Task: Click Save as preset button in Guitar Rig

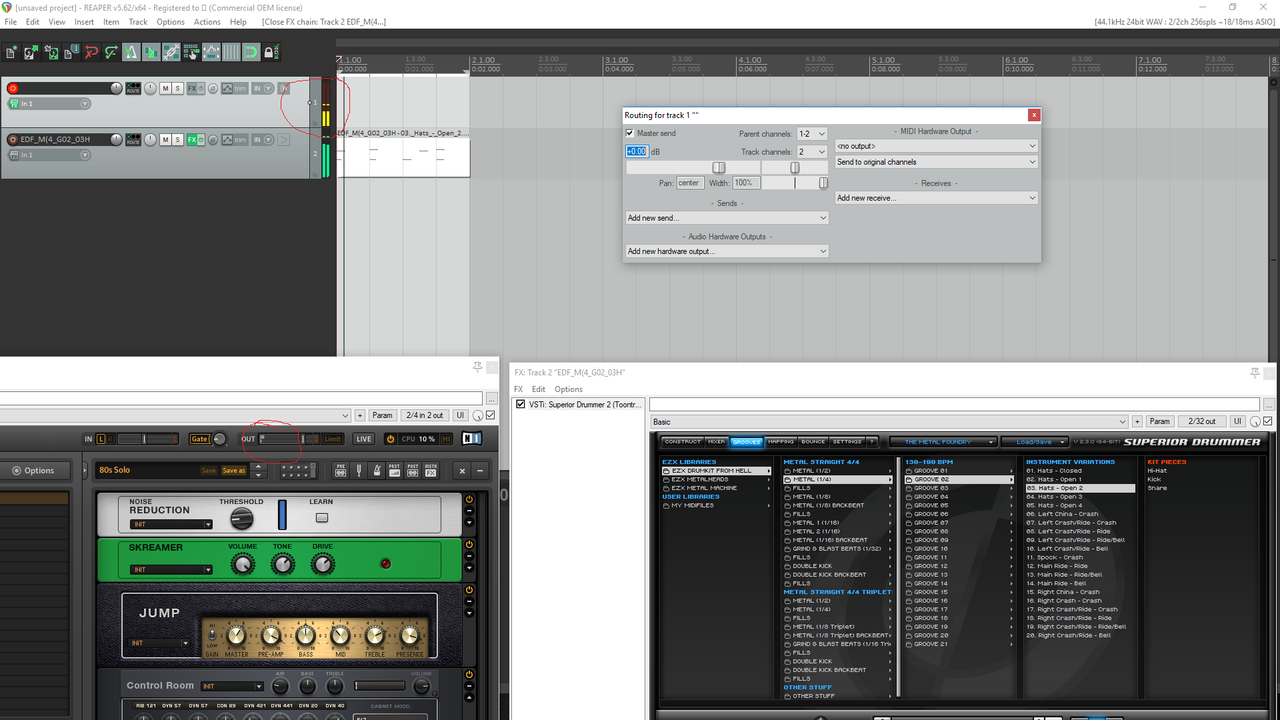Action: click(x=233, y=470)
